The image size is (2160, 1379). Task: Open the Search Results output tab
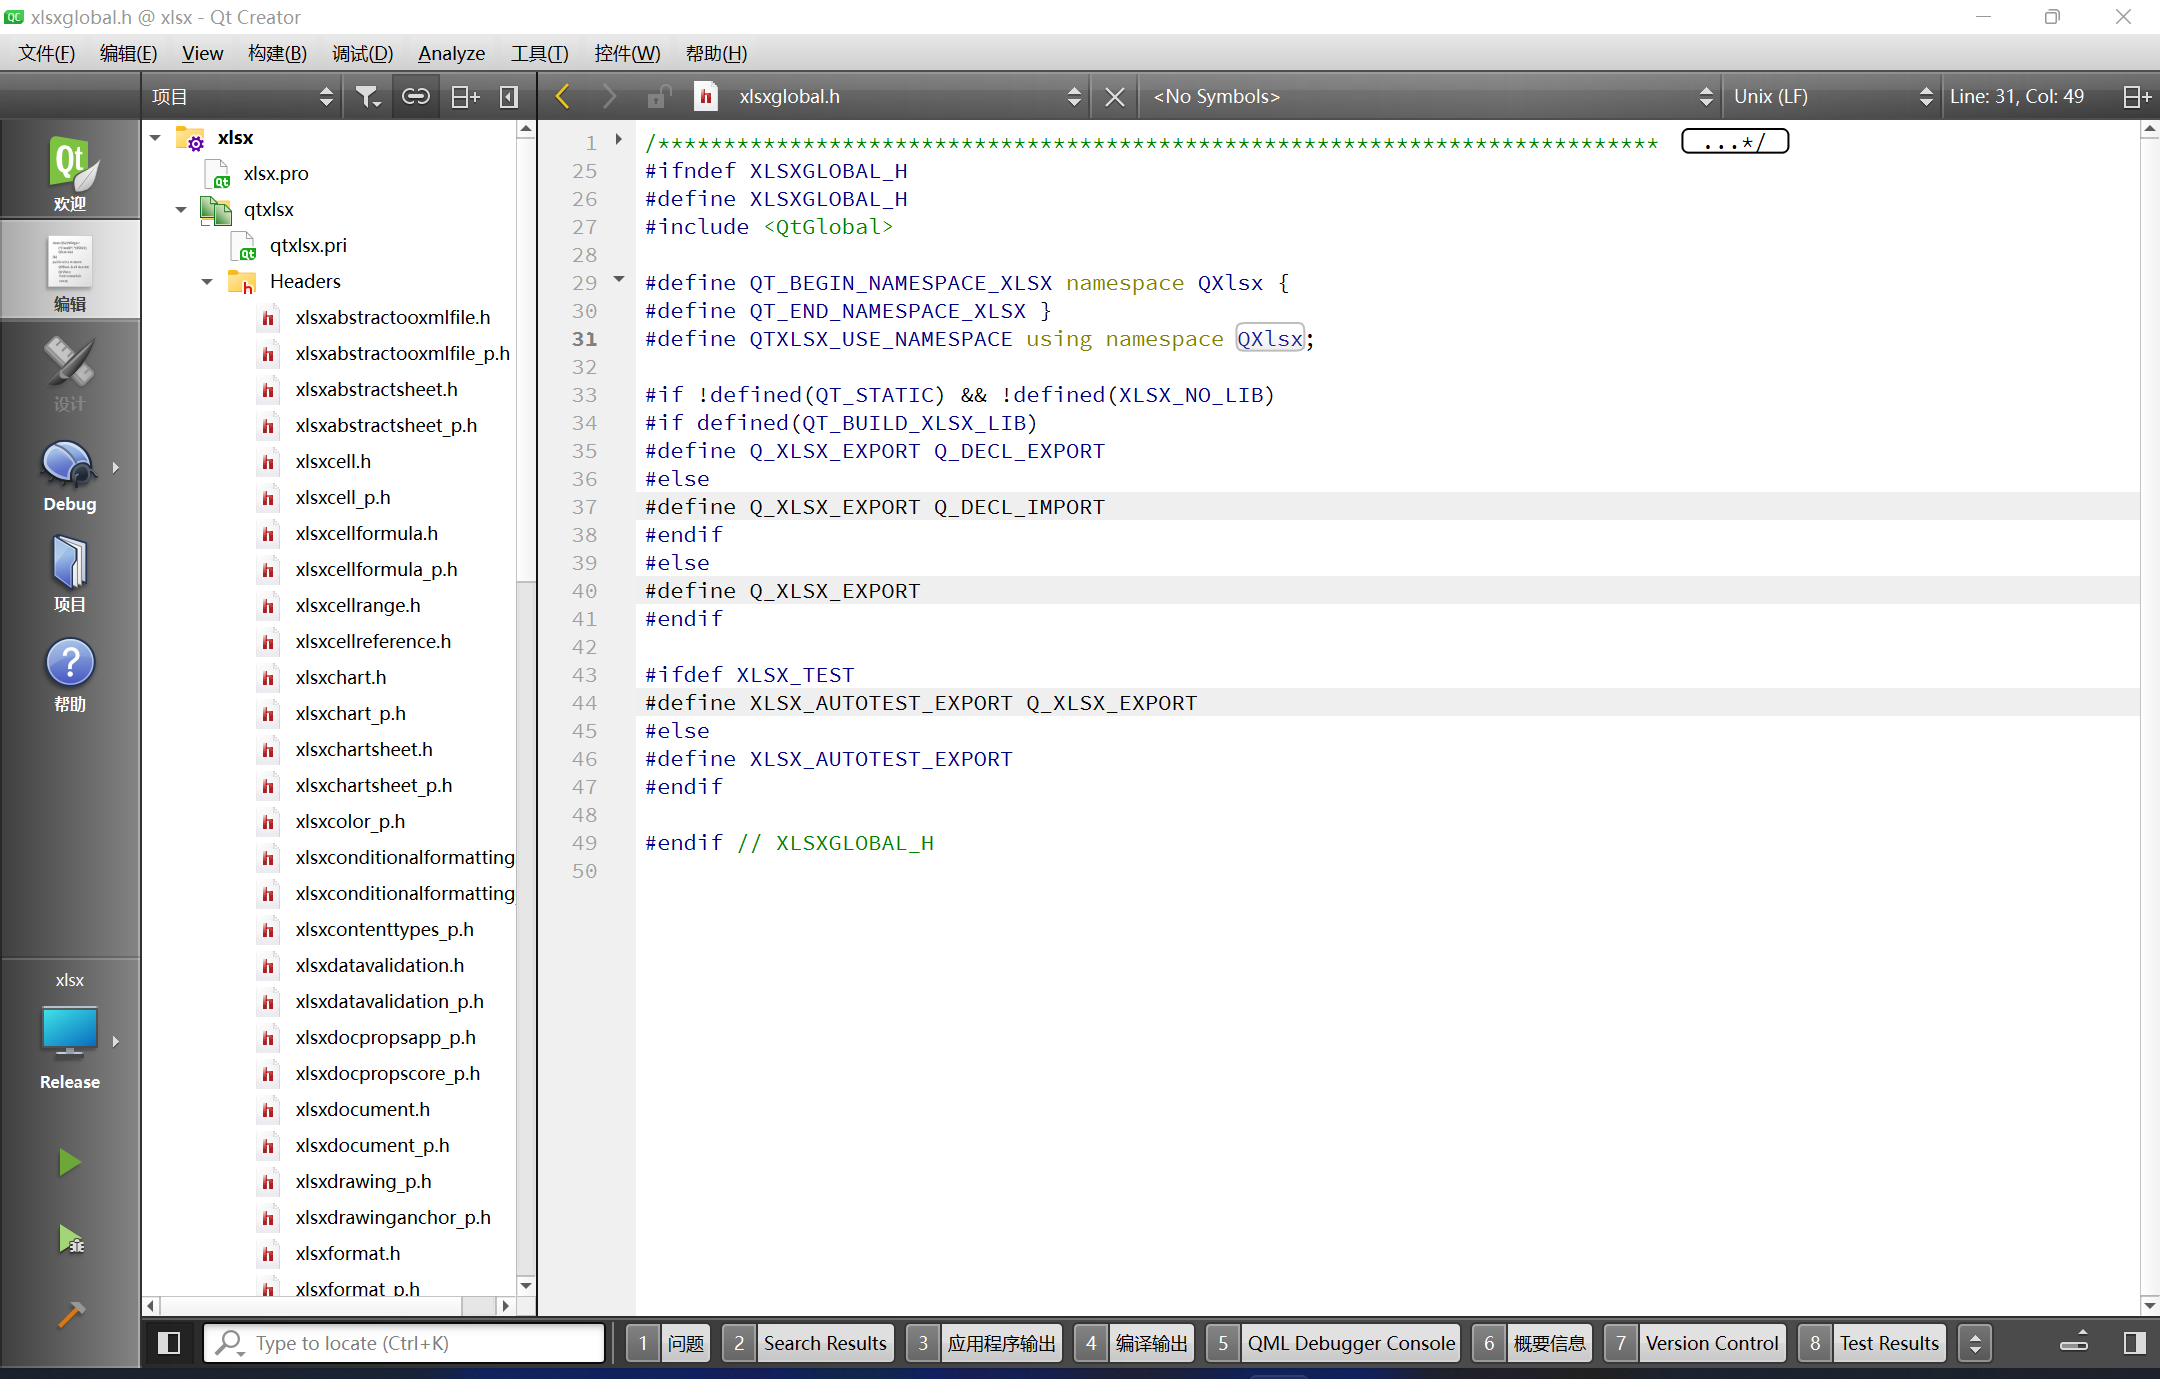click(x=824, y=1343)
